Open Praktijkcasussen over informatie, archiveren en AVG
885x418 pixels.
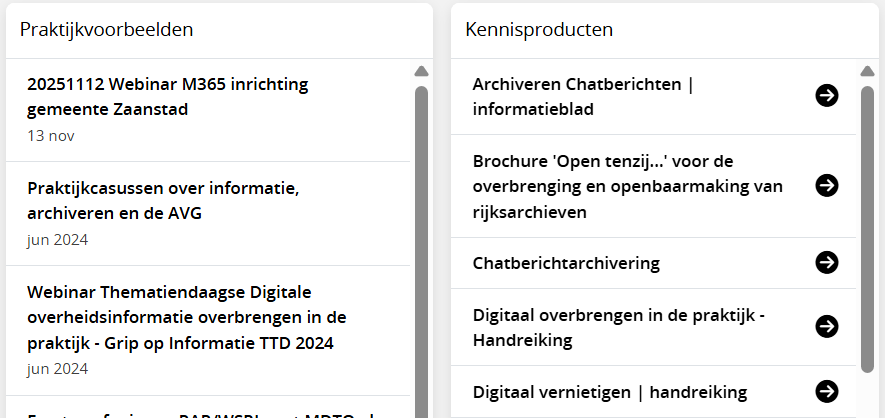pos(163,200)
